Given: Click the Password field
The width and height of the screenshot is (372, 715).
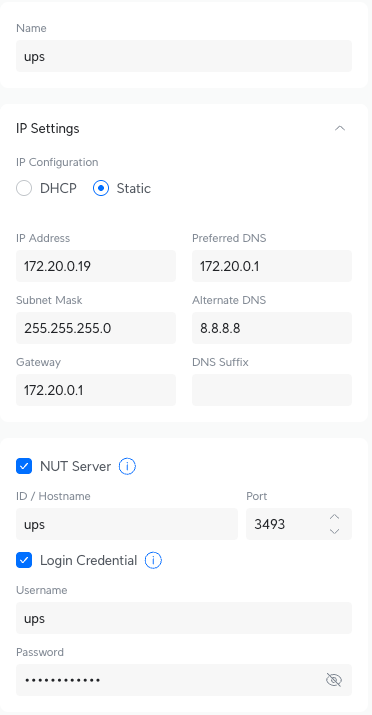Looking at the screenshot, I should 184,680.
